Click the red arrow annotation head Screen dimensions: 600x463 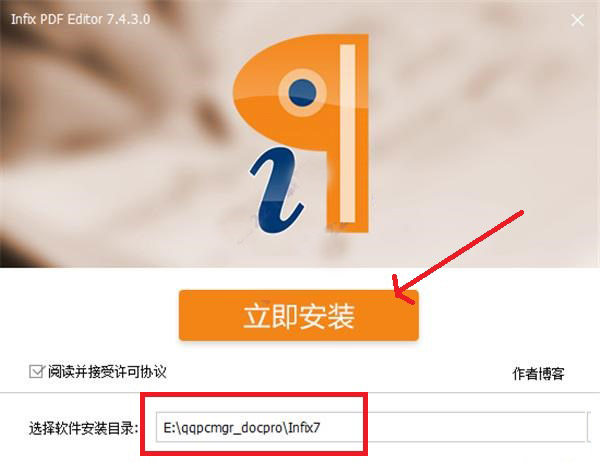click(403, 290)
